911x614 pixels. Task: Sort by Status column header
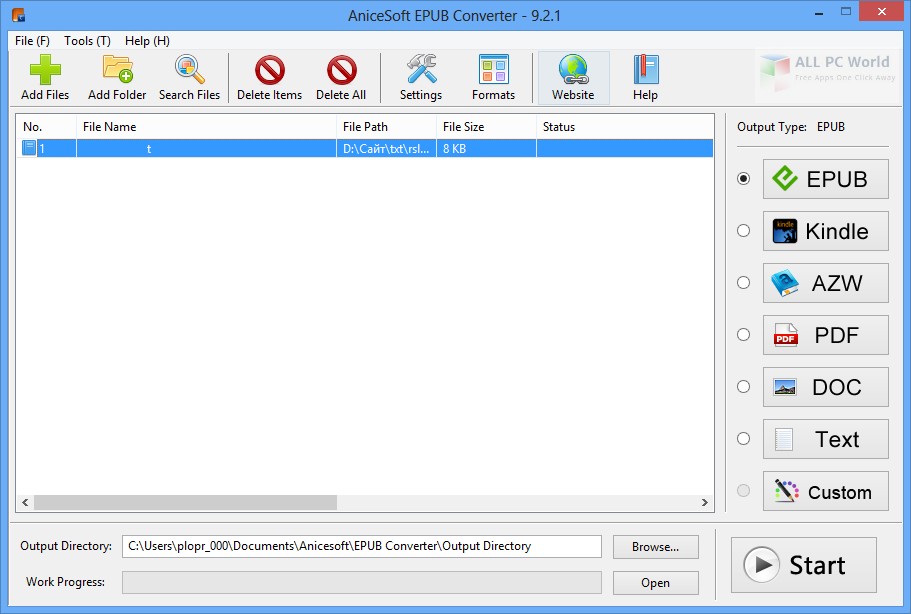tap(625, 127)
